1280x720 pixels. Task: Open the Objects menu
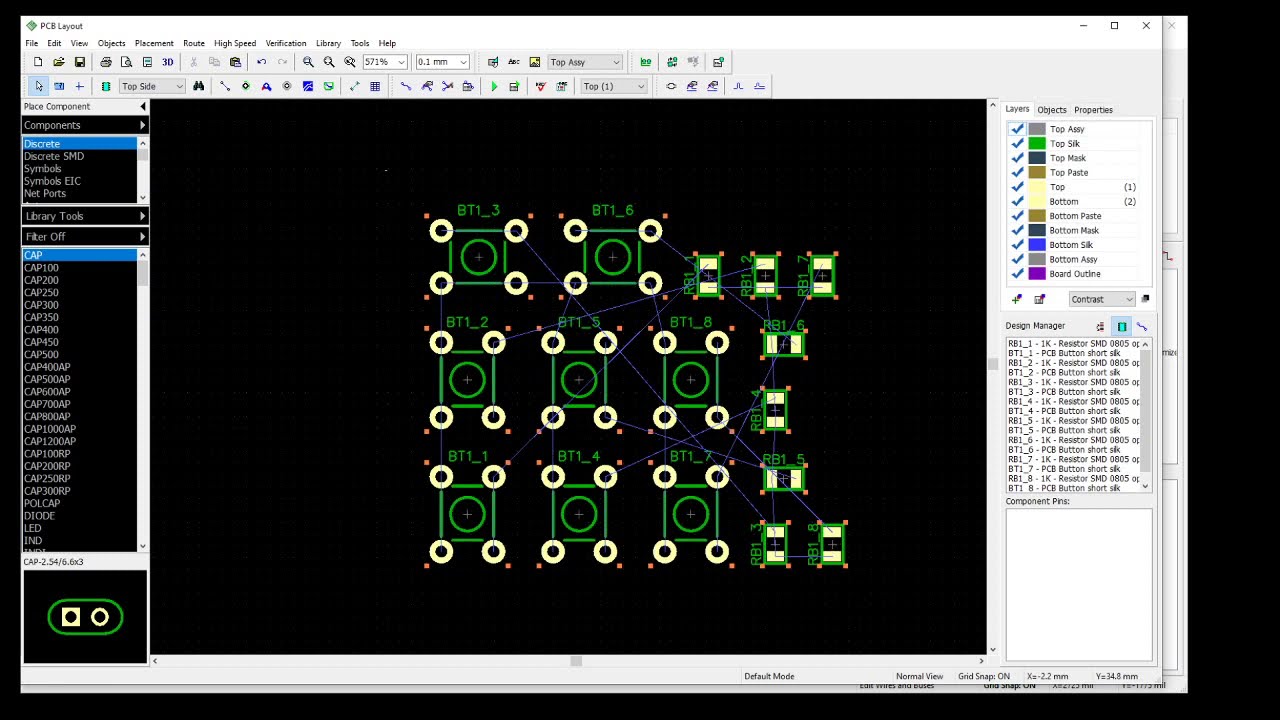click(111, 43)
